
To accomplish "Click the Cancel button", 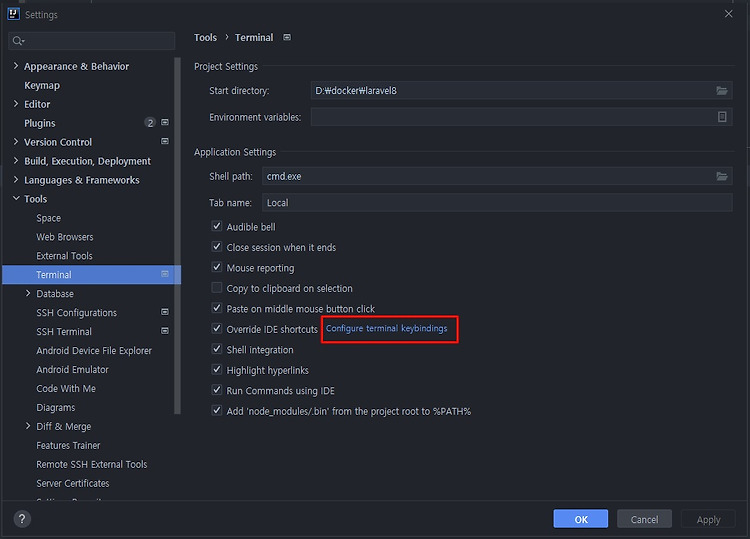I will 644,519.
